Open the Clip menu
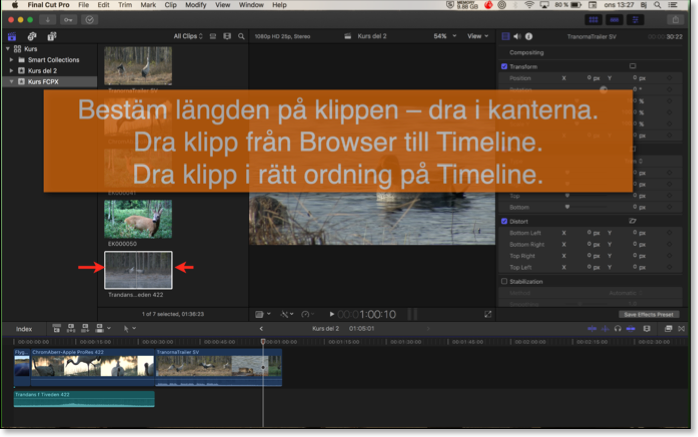The width and height of the screenshot is (698, 437). (x=170, y=5)
